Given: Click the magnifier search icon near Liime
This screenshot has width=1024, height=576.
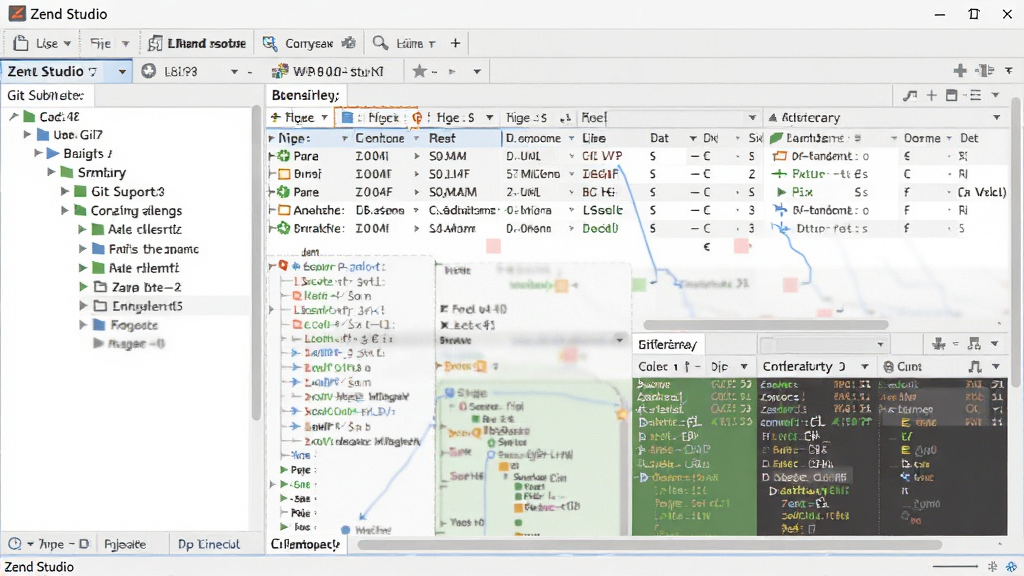Looking at the screenshot, I should (x=380, y=43).
